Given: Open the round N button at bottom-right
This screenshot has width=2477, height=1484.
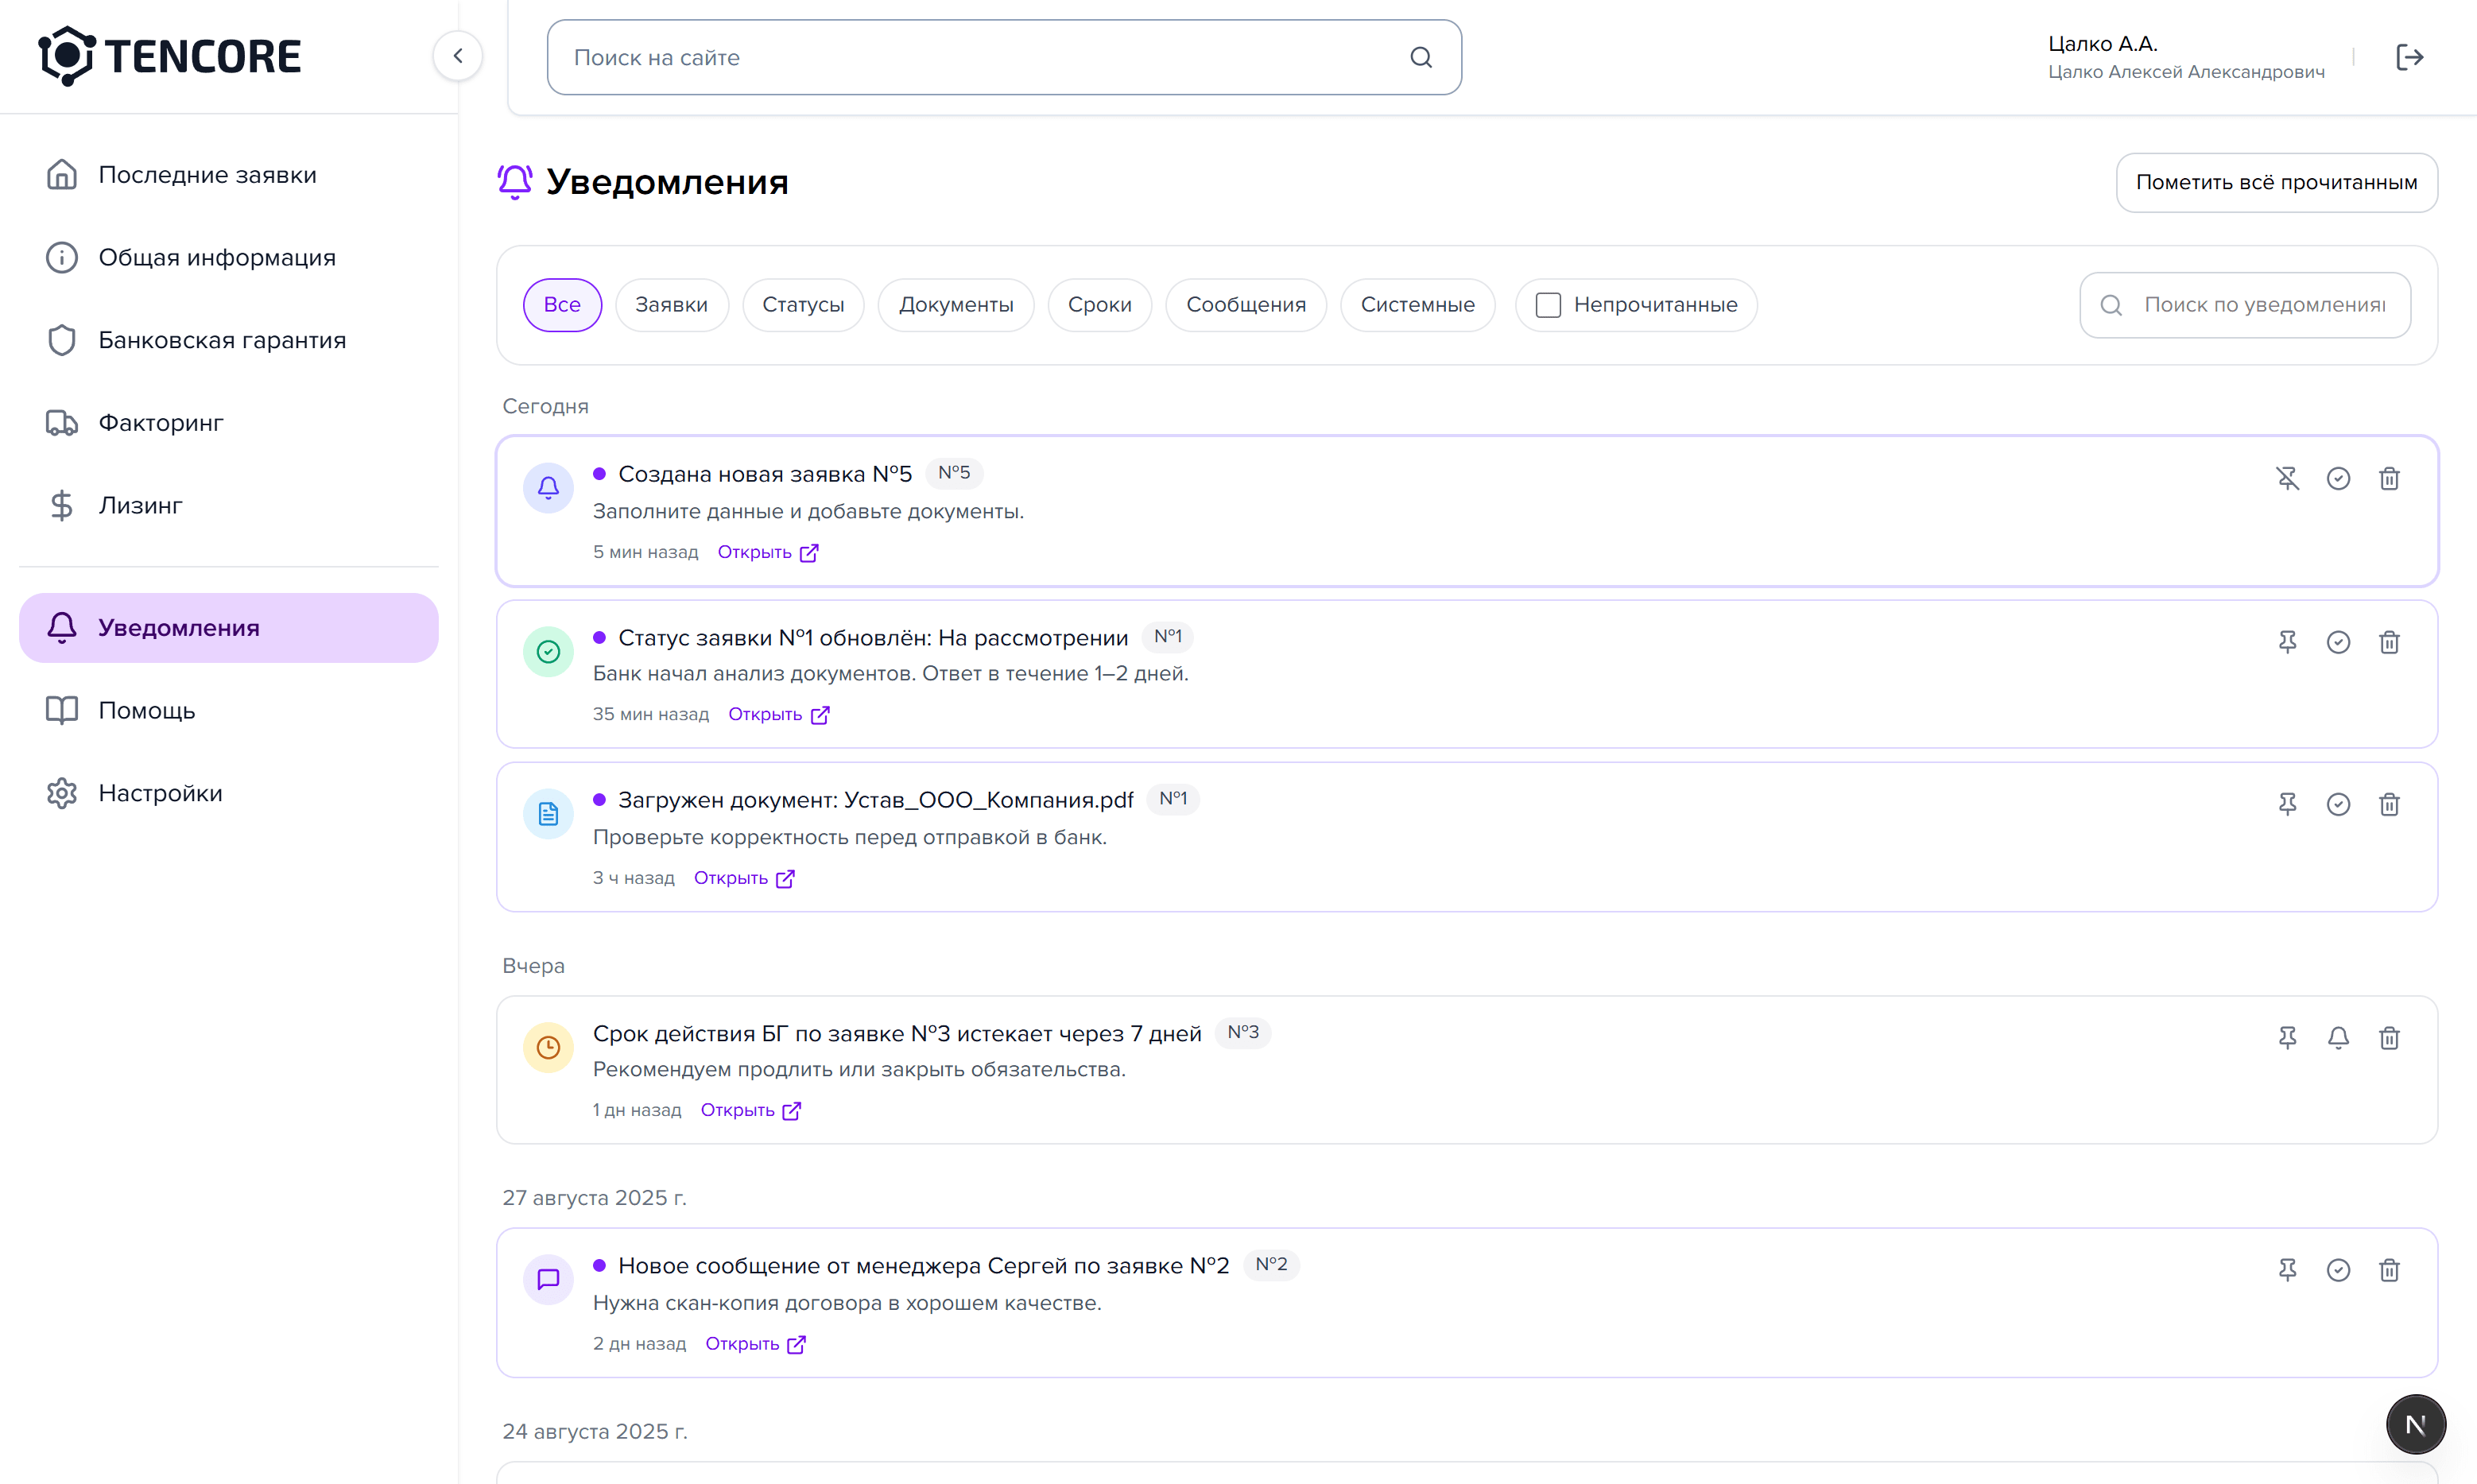Looking at the screenshot, I should [x=2415, y=1424].
